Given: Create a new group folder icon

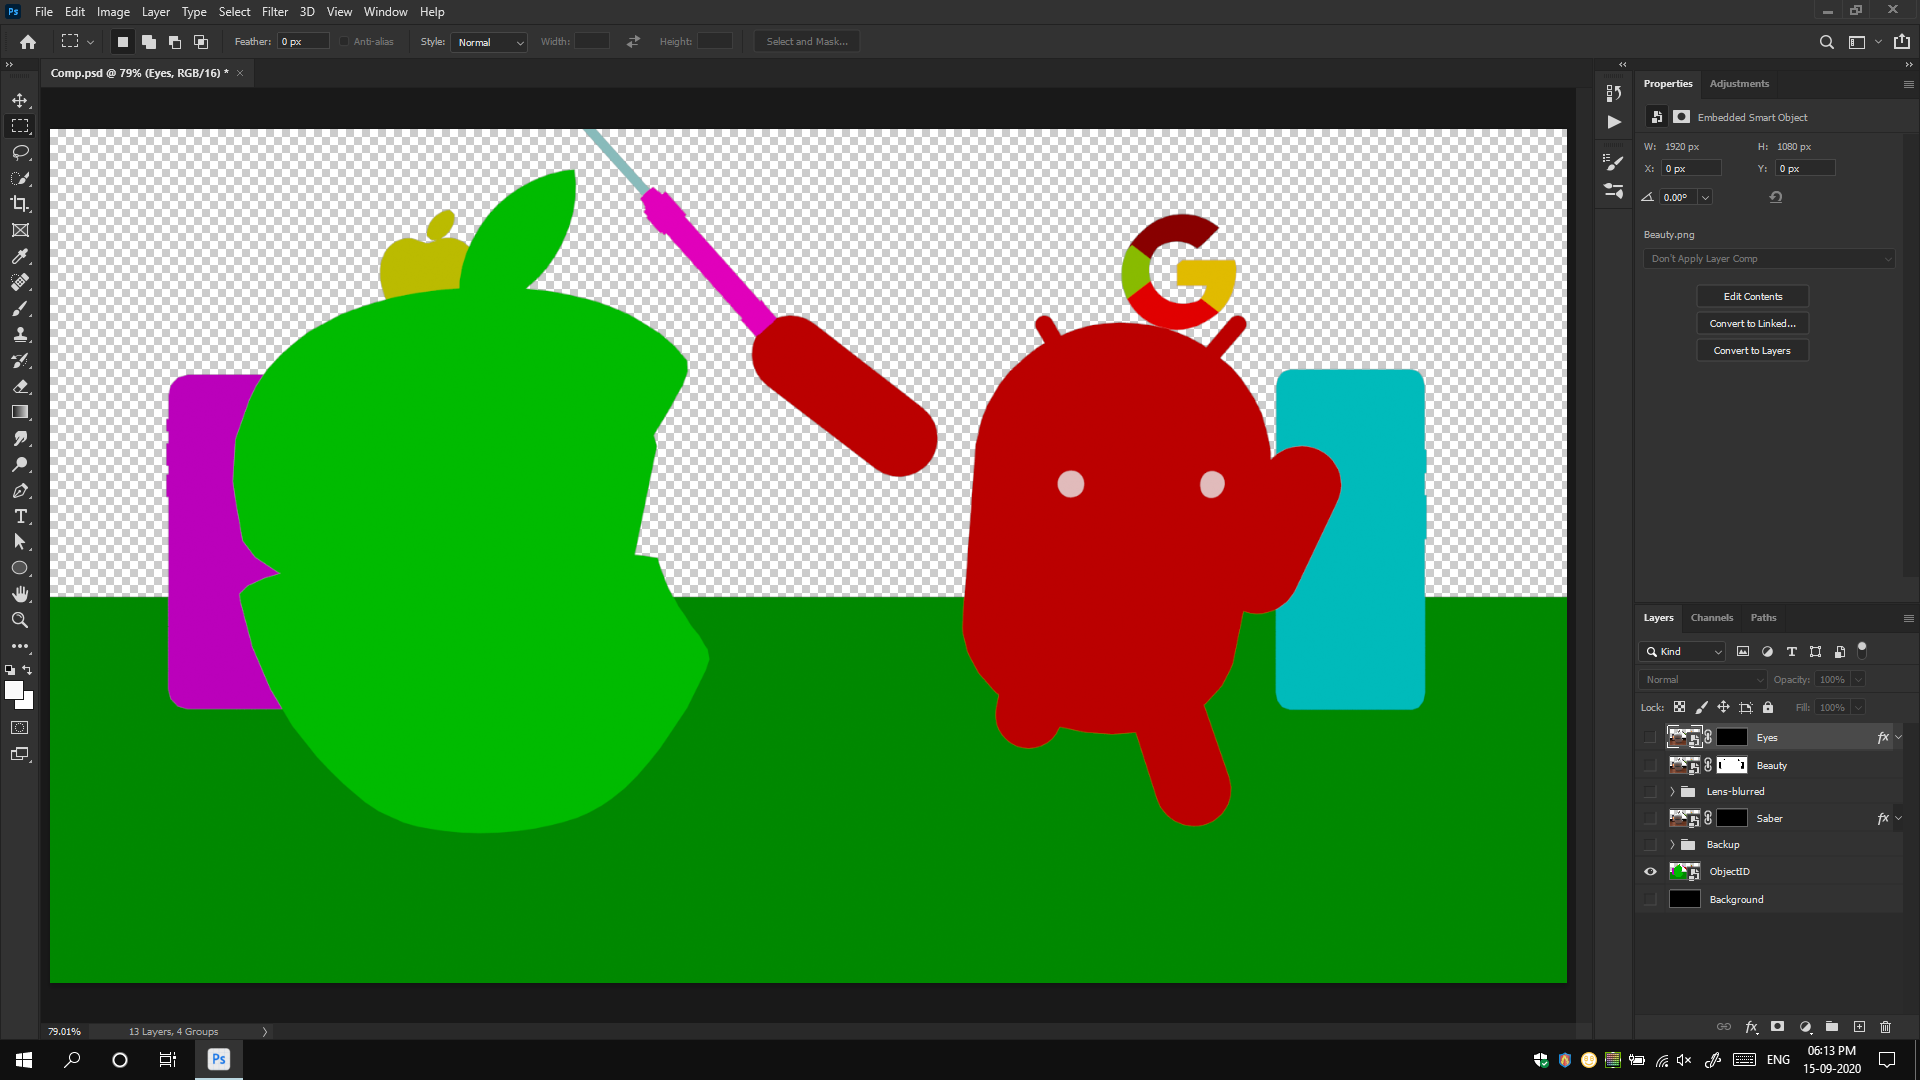Looking at the screenshot, I should (1832, 1027).
